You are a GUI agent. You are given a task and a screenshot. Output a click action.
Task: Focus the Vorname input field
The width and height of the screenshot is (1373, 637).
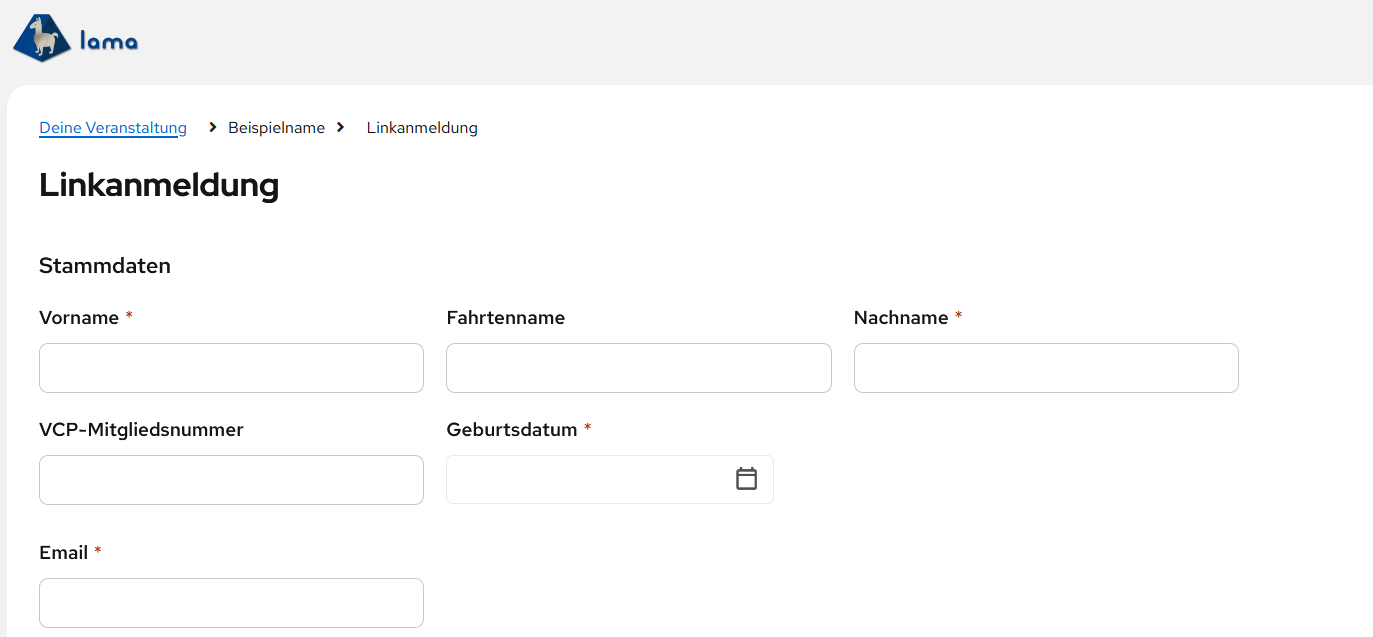click(231, 368)
